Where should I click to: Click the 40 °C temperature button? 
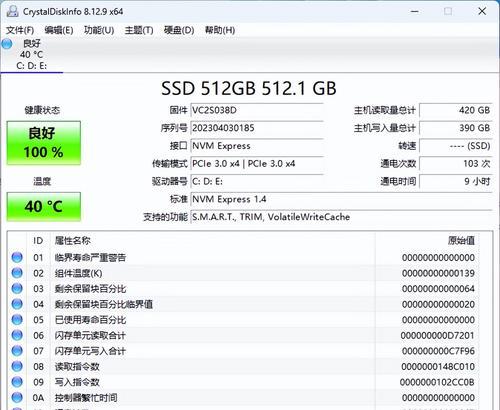point(44,206)
